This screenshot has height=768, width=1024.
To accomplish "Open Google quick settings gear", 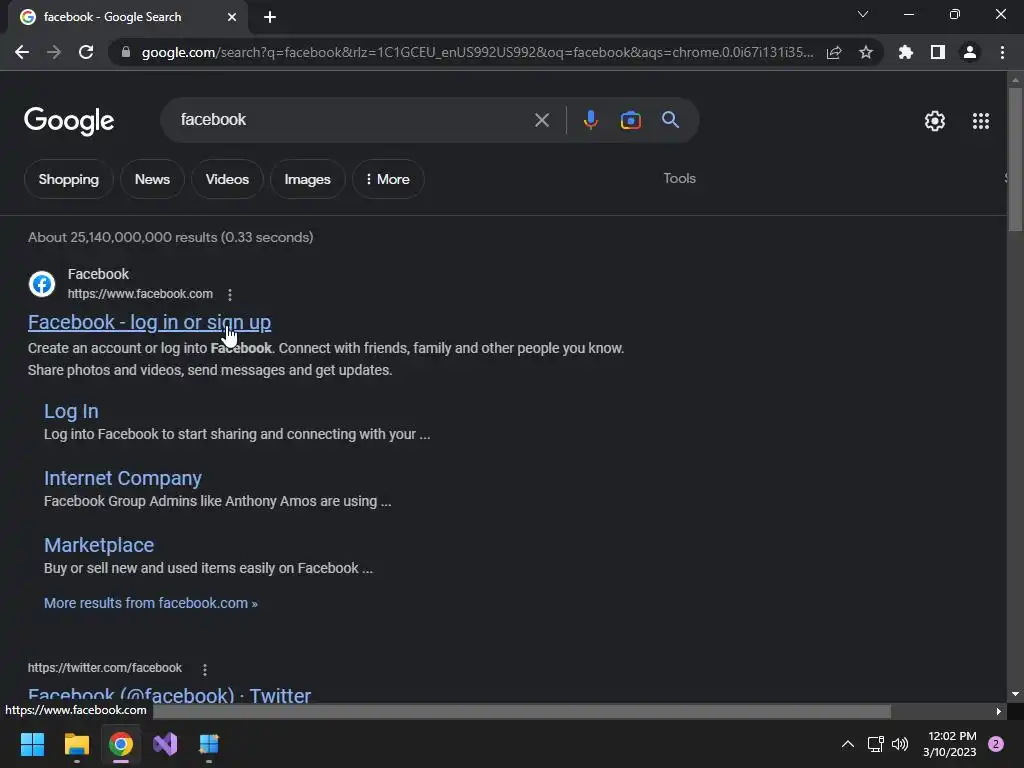I will [x=935, y=121].
